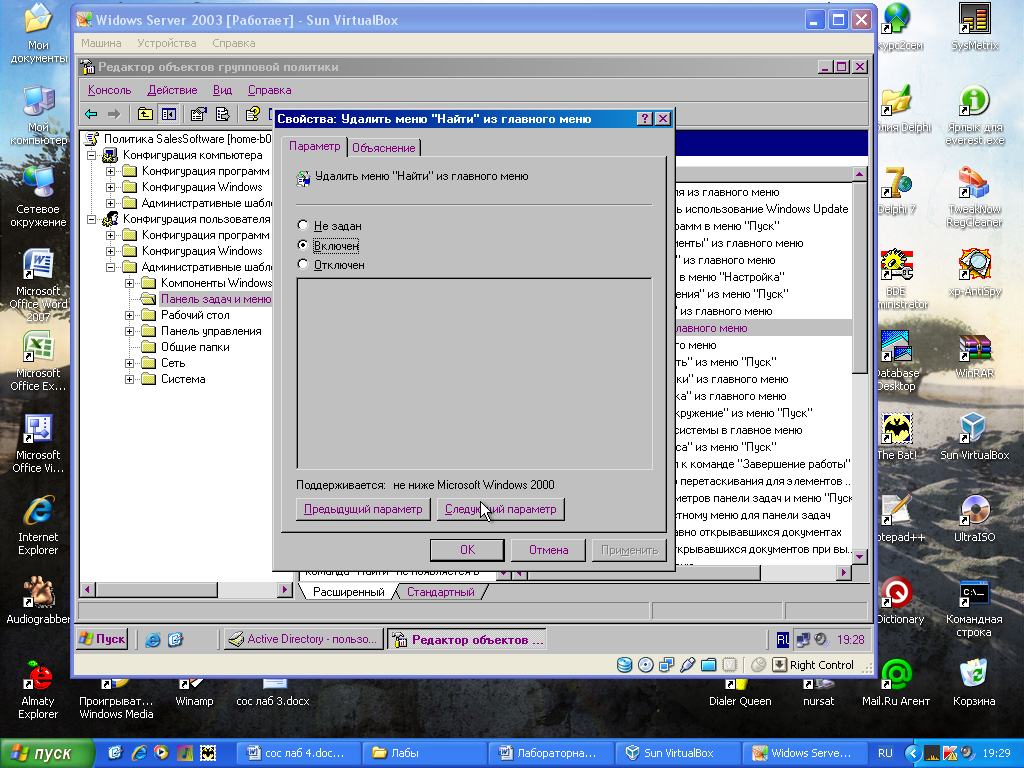Click the shared folders indicator in the VirtualBox status bar
1024x768 pixels.
[709, 665]
